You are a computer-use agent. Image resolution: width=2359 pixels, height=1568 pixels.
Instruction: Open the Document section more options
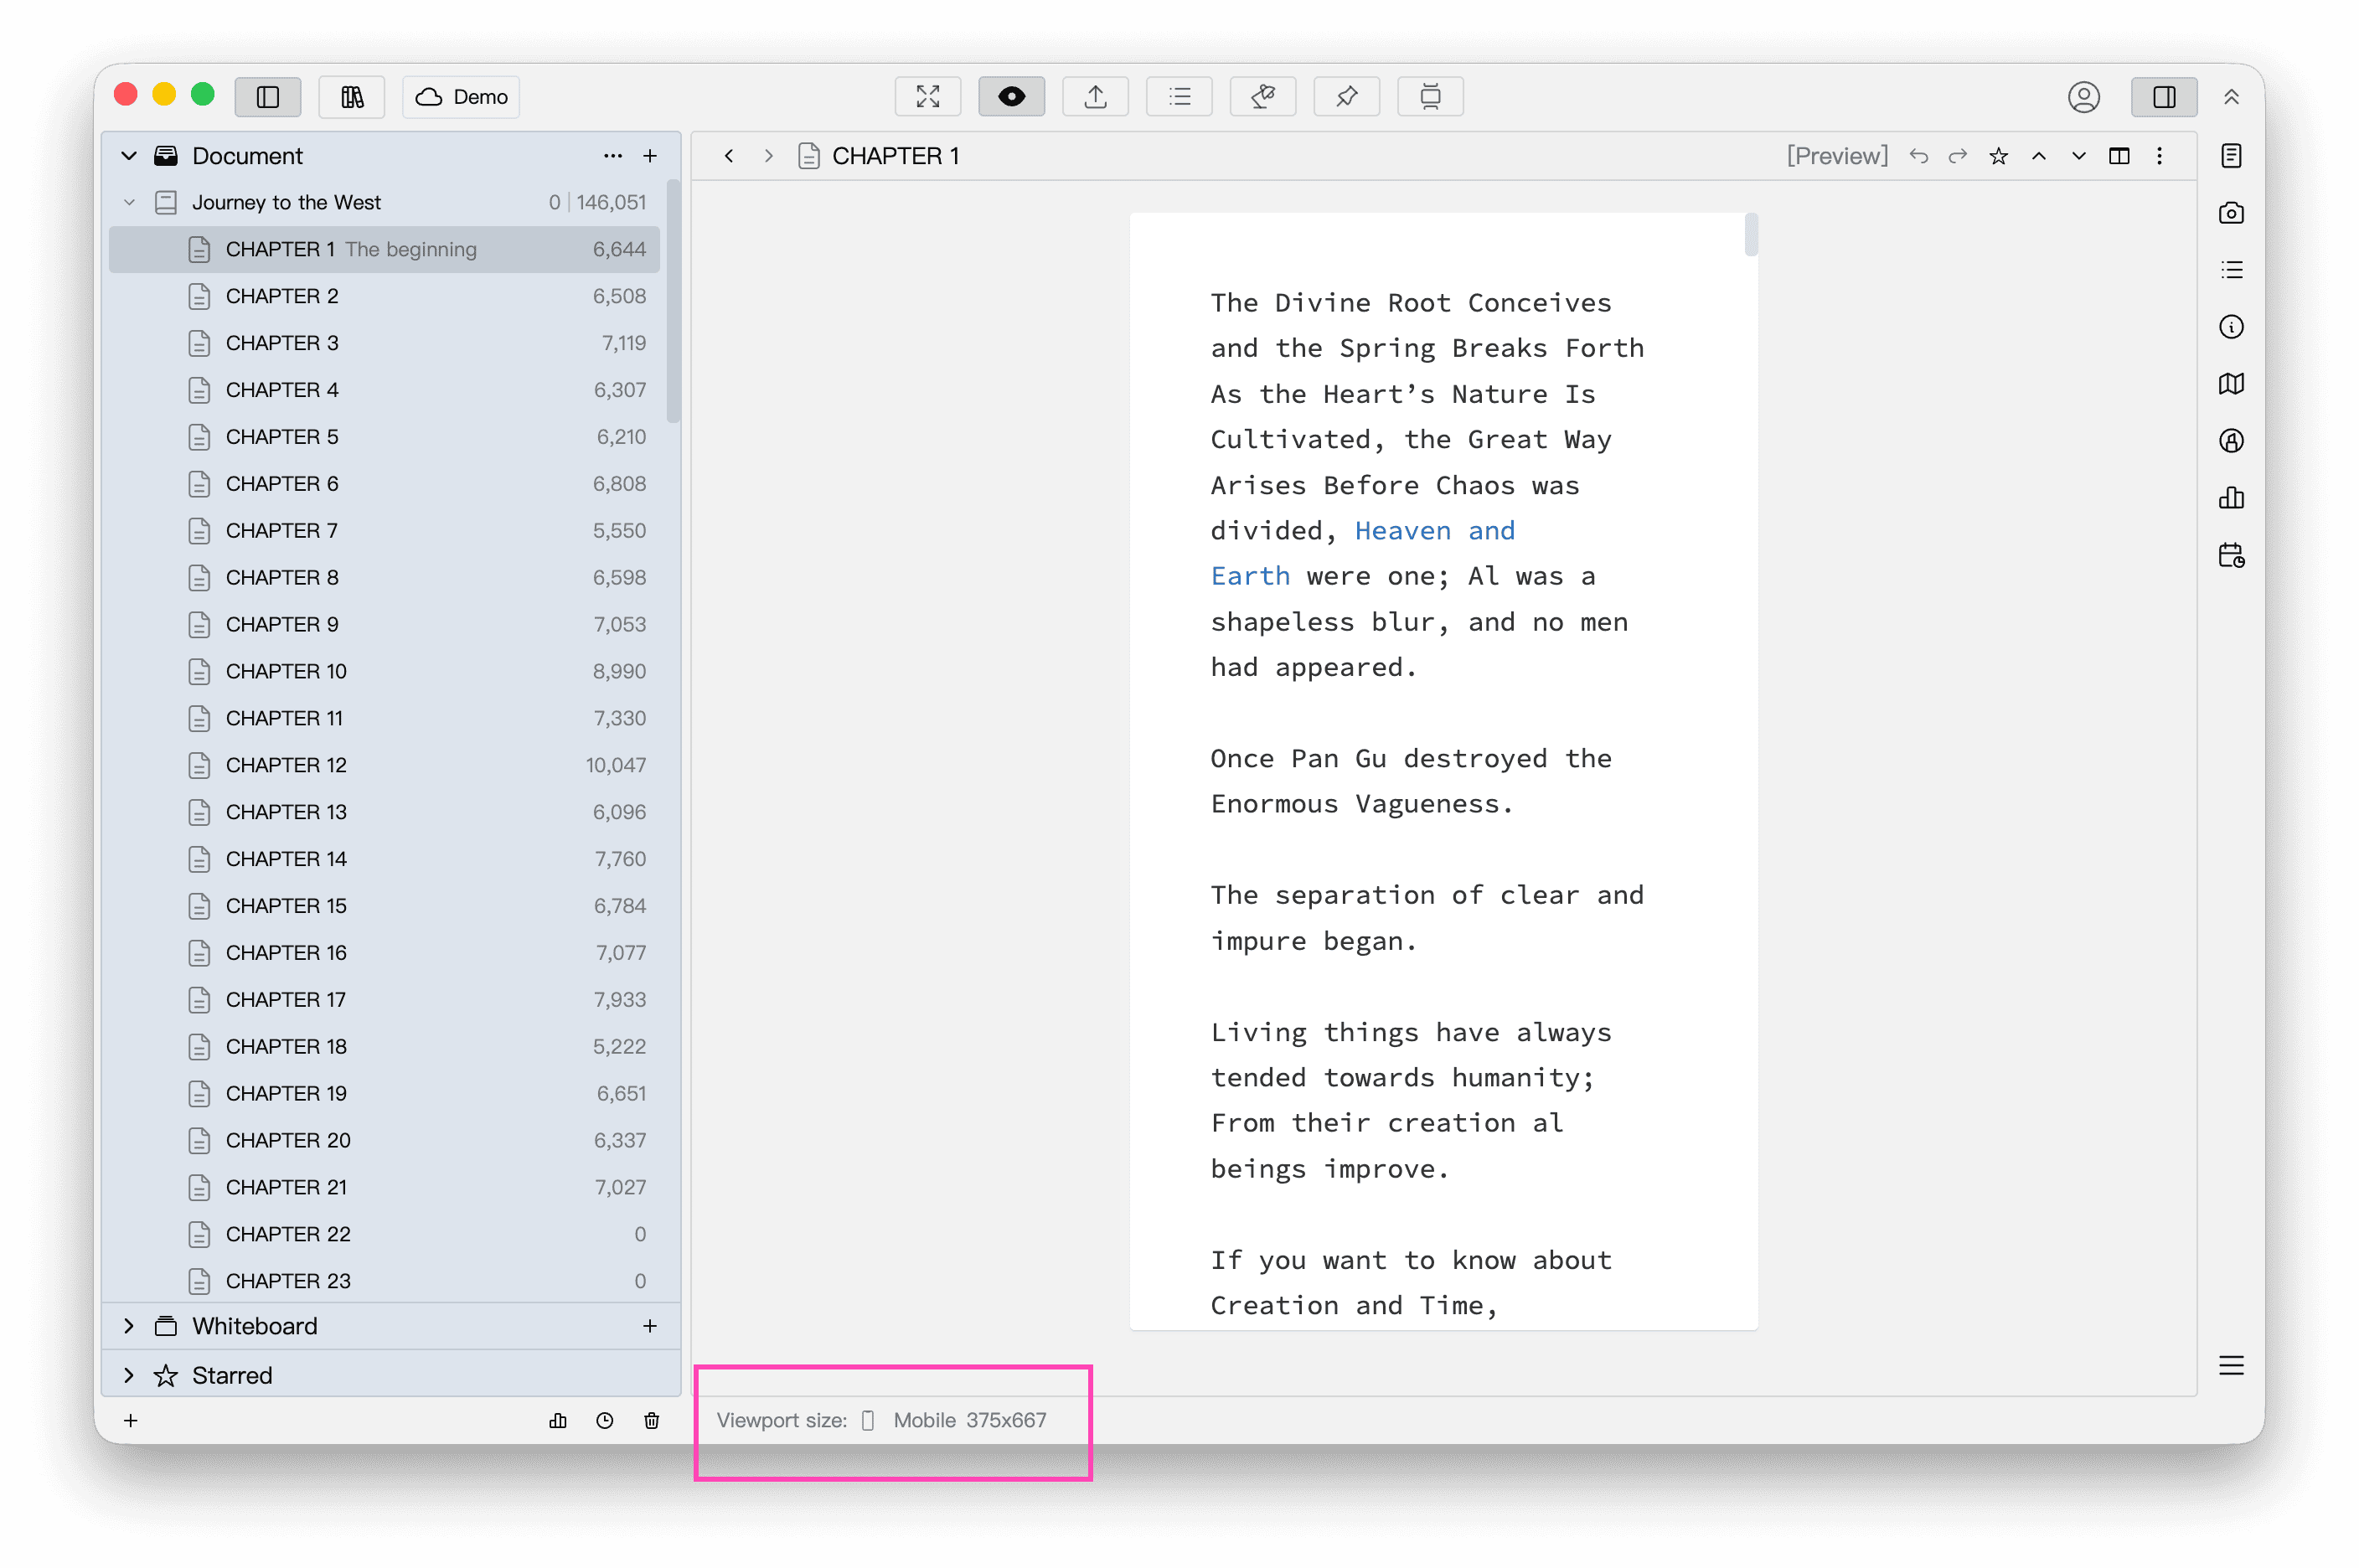click(x=613, y=156)
